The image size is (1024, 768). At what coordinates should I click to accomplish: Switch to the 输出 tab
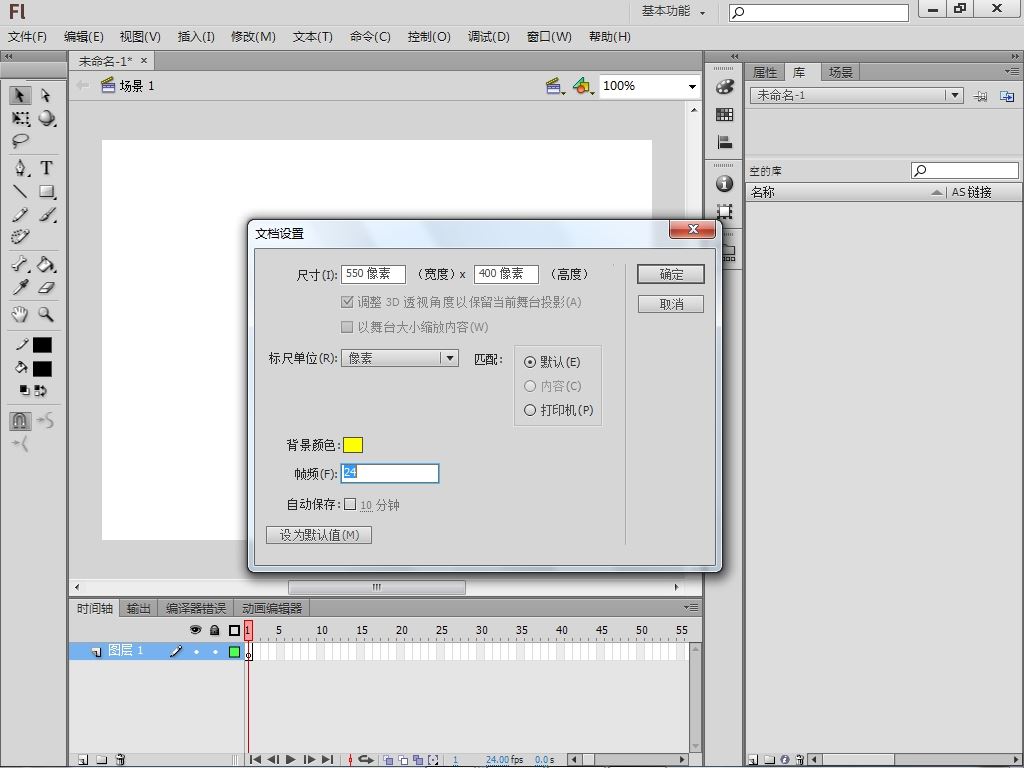point(138,609)
